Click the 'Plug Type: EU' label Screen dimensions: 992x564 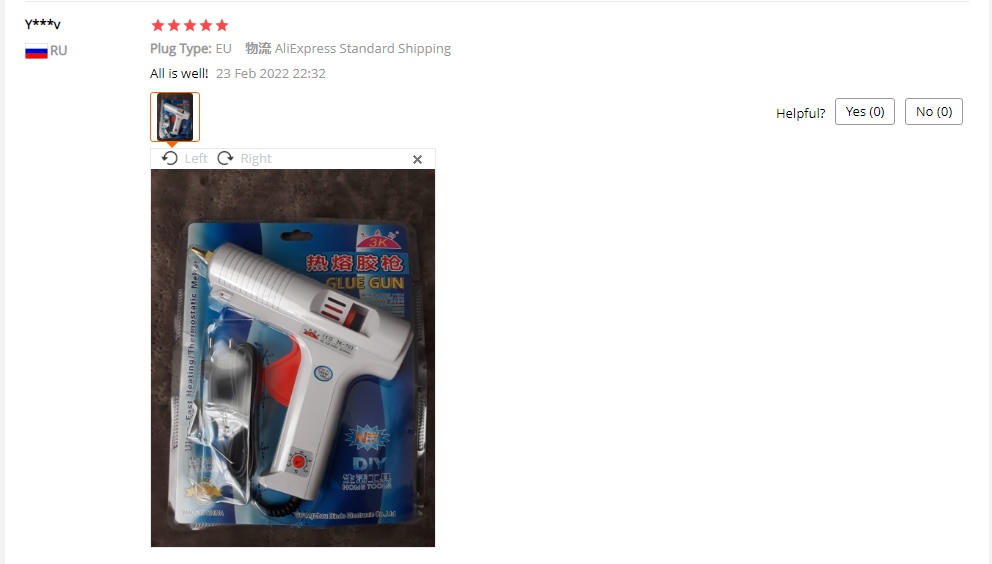pos(191,49)
